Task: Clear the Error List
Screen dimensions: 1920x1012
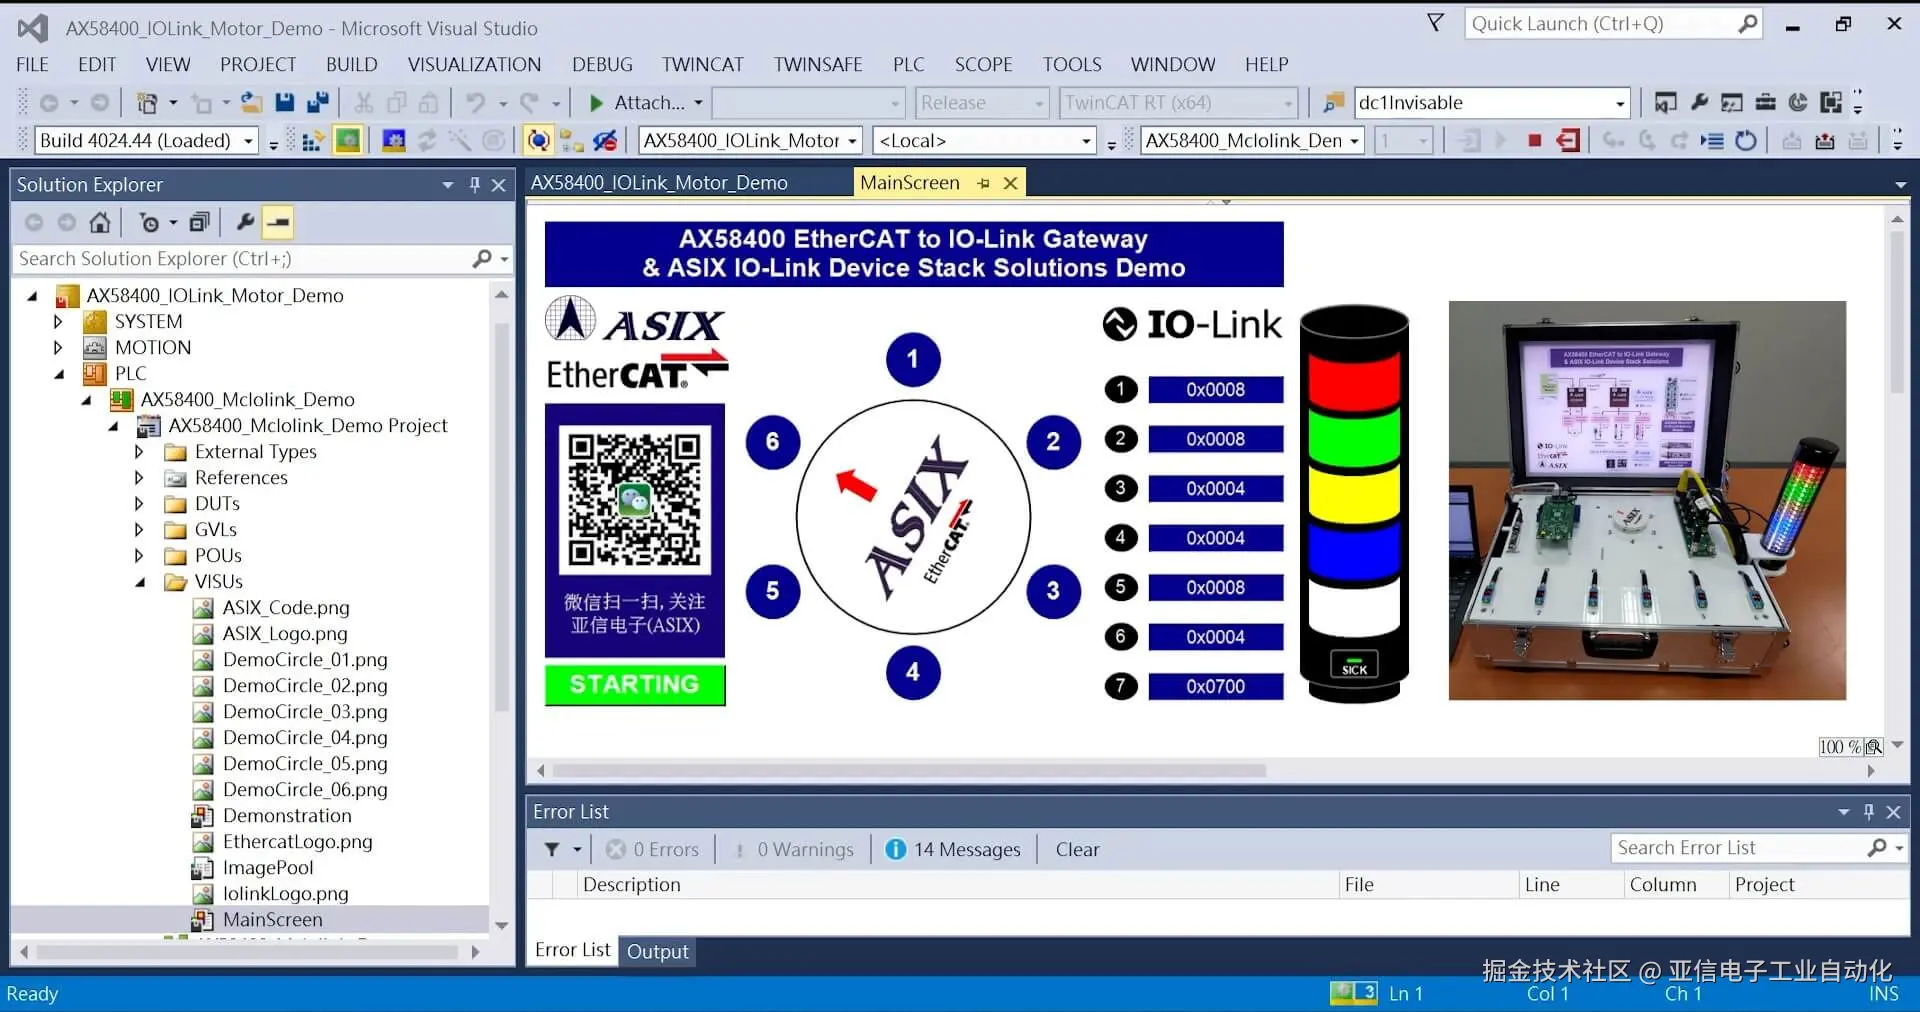Action: point(1077,849)
